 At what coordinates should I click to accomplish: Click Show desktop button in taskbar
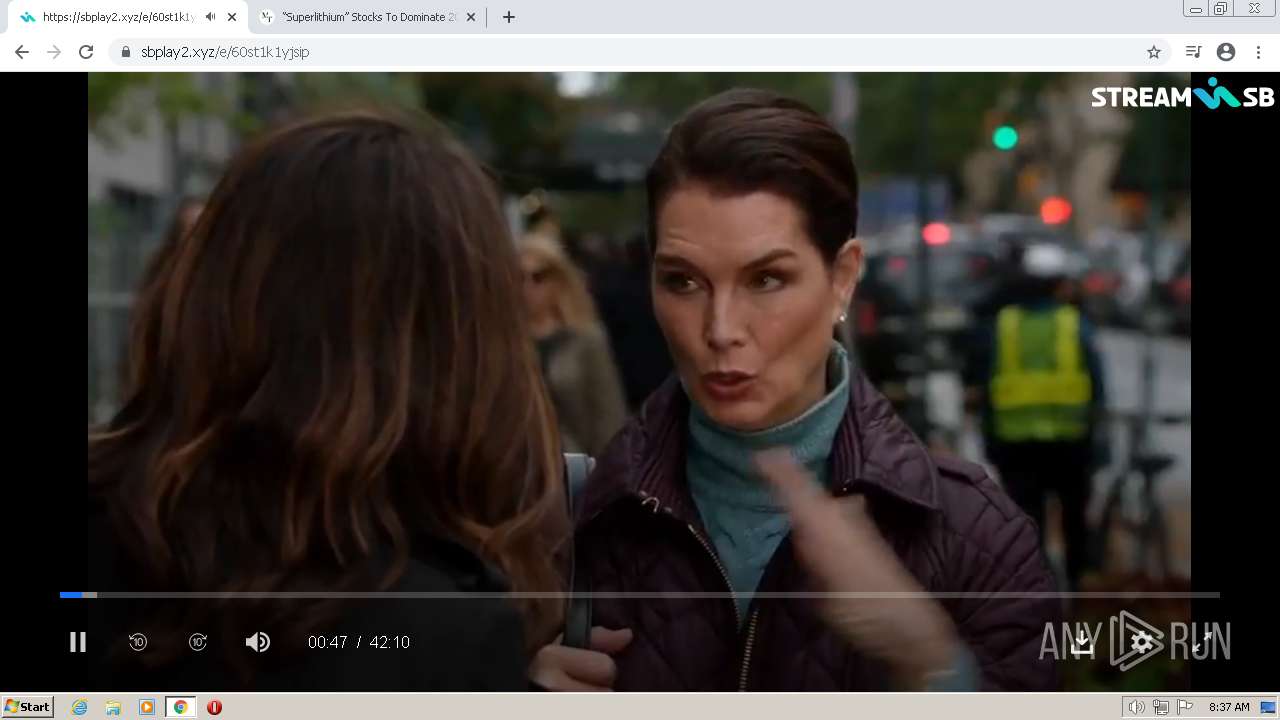tap(1268, 707)
